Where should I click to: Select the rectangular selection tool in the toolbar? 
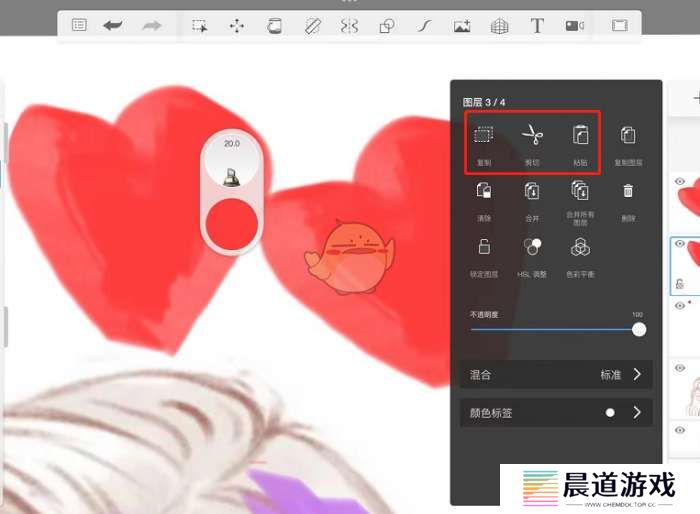click(x=200, y=26)
